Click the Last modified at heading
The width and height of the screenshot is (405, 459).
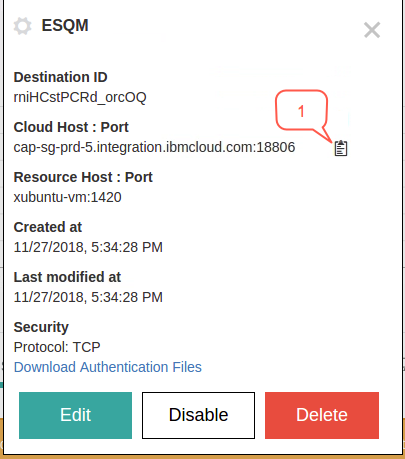(x=67, y=277)
